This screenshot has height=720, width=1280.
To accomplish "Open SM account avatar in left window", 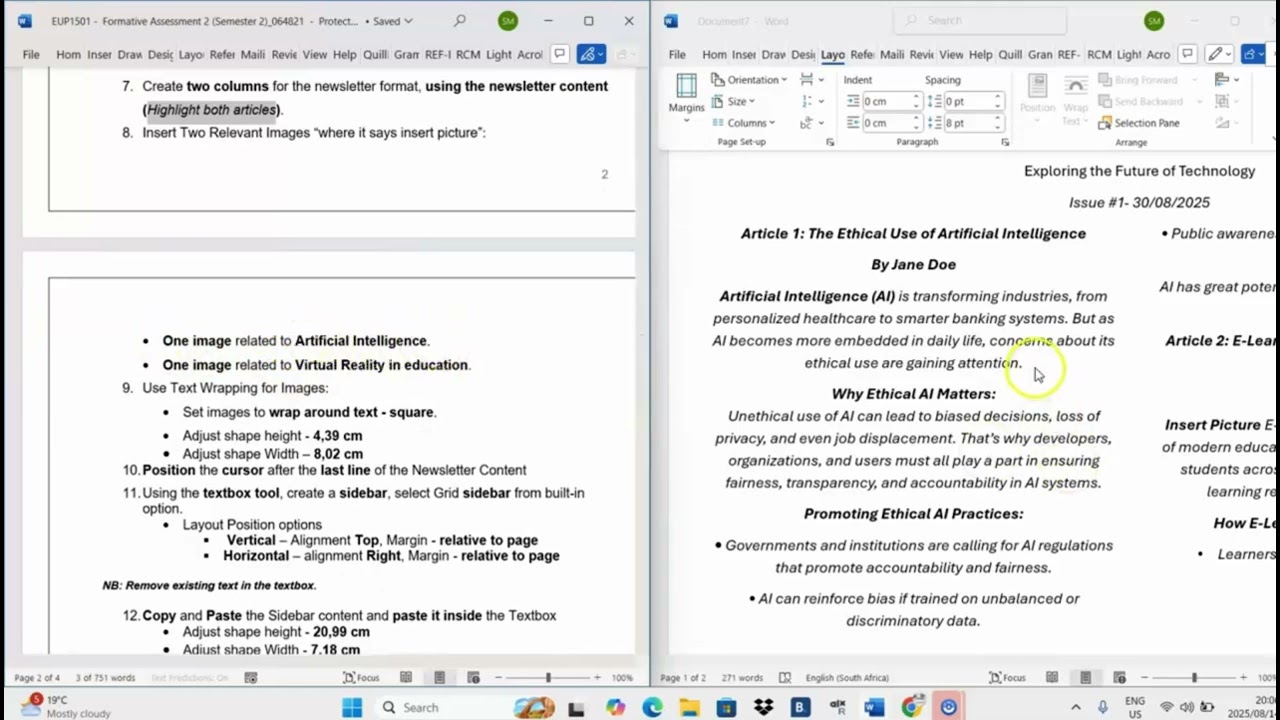I will (507, 20).
